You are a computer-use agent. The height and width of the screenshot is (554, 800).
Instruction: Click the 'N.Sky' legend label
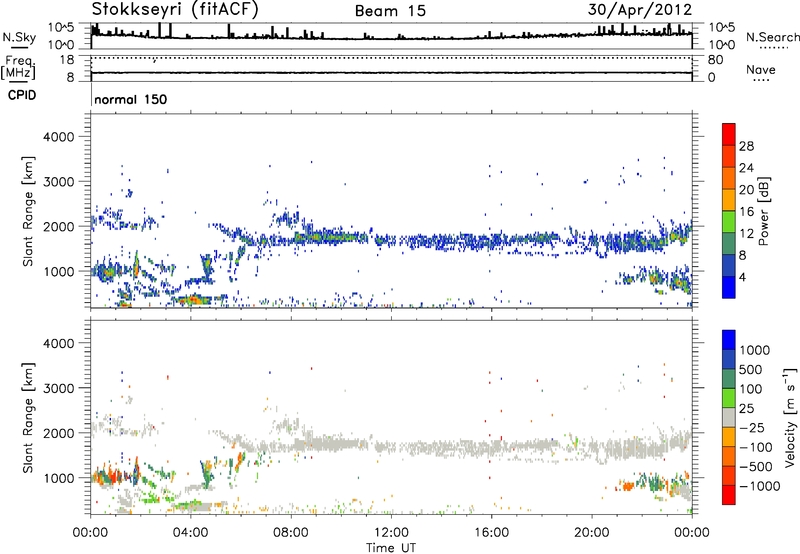[x=19, y=37]
